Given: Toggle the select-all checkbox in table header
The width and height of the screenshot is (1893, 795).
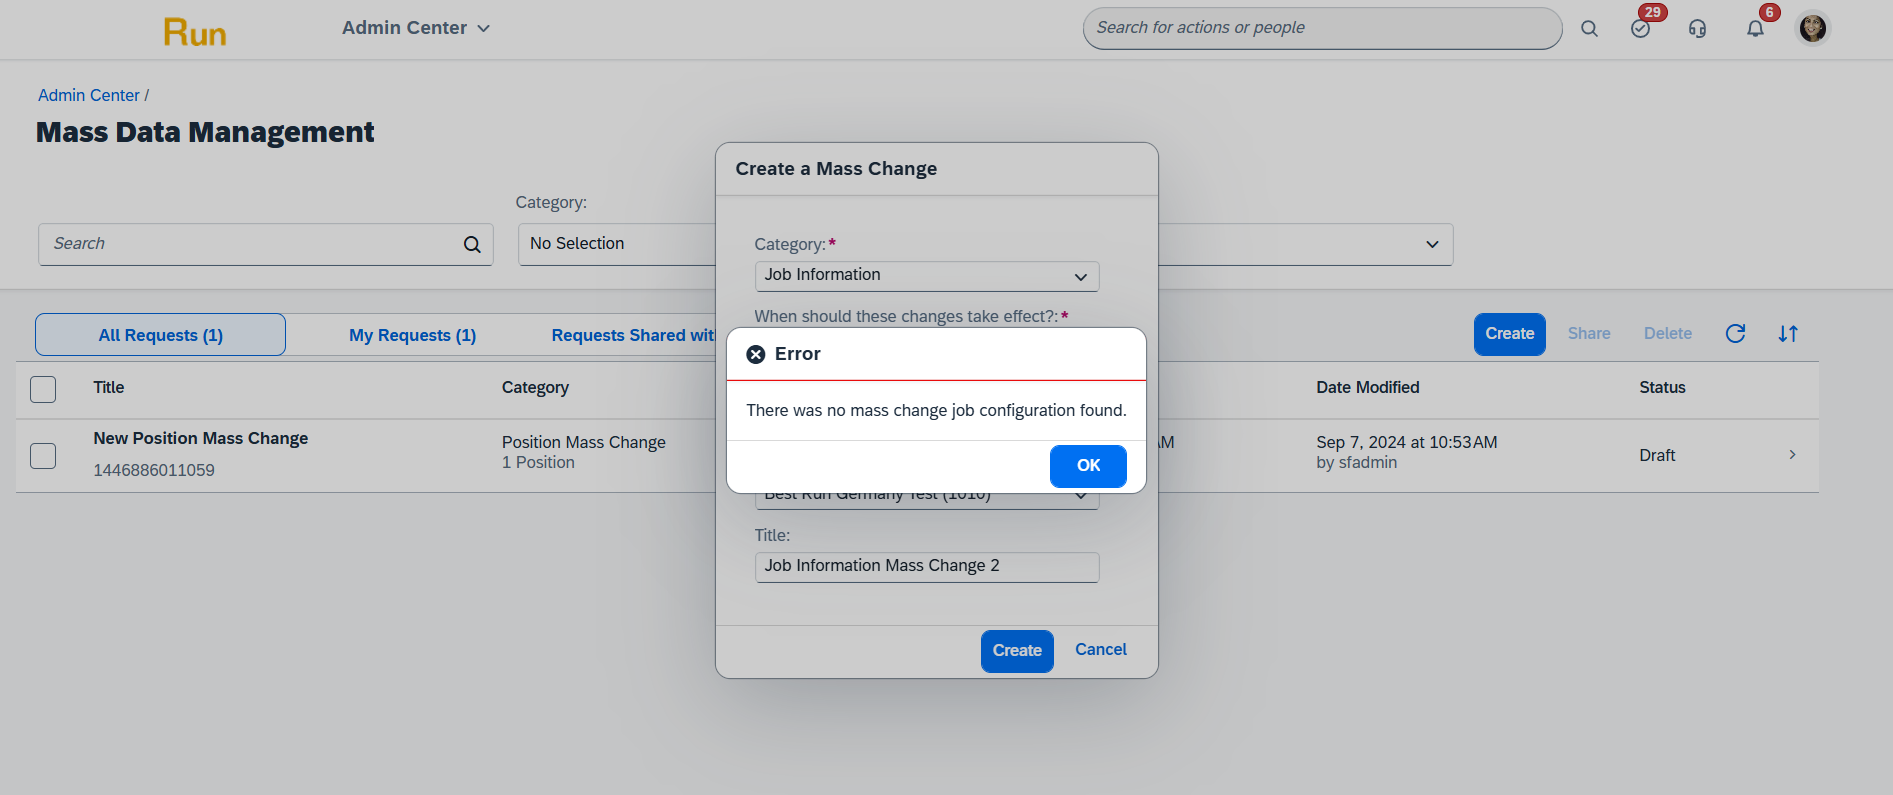Looking at the screenshot, I should (43, 389).
